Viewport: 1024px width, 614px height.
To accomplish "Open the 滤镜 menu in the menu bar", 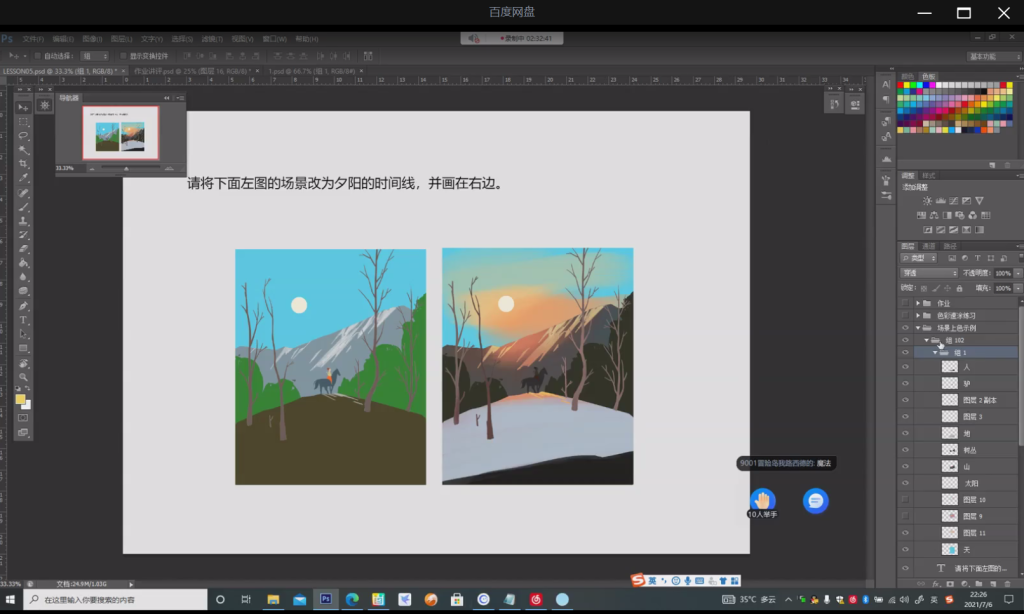I will 211,39.
